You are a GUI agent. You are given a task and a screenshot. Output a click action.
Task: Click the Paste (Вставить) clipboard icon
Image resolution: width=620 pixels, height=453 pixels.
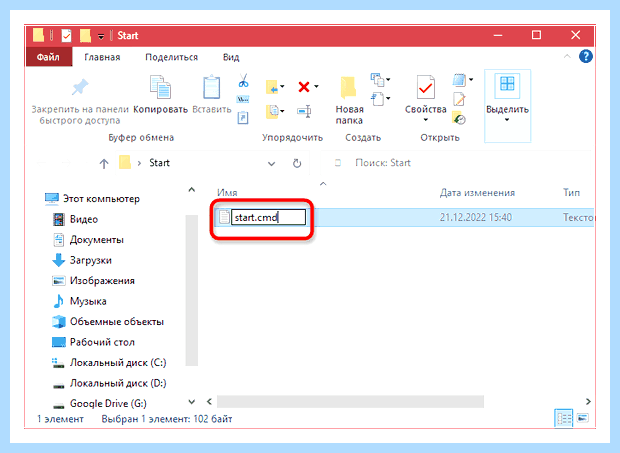(212, 87)
